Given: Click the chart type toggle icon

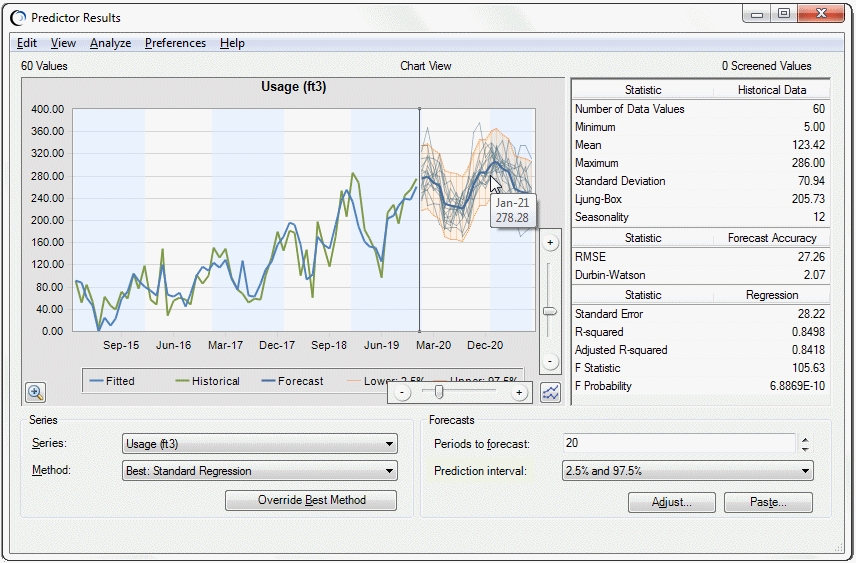Looking at the screenshot, I should (x=550, y=392).
